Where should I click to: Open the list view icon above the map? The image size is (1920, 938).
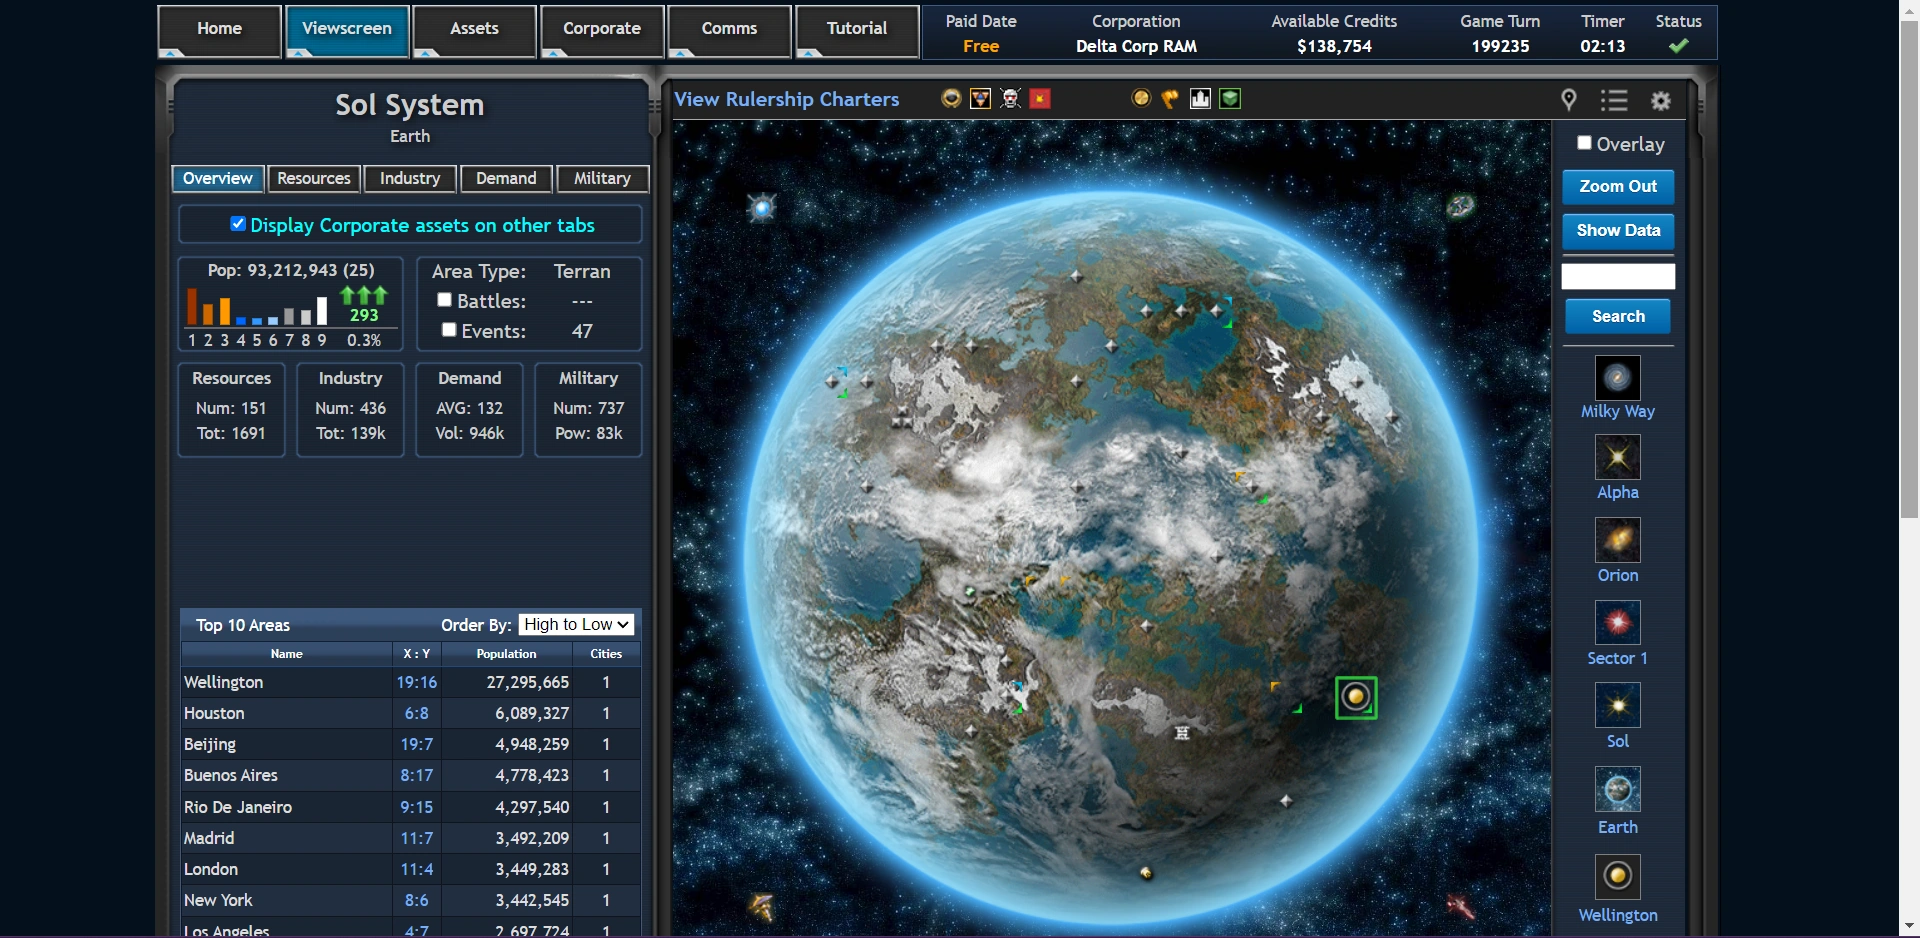(1614, 100)
